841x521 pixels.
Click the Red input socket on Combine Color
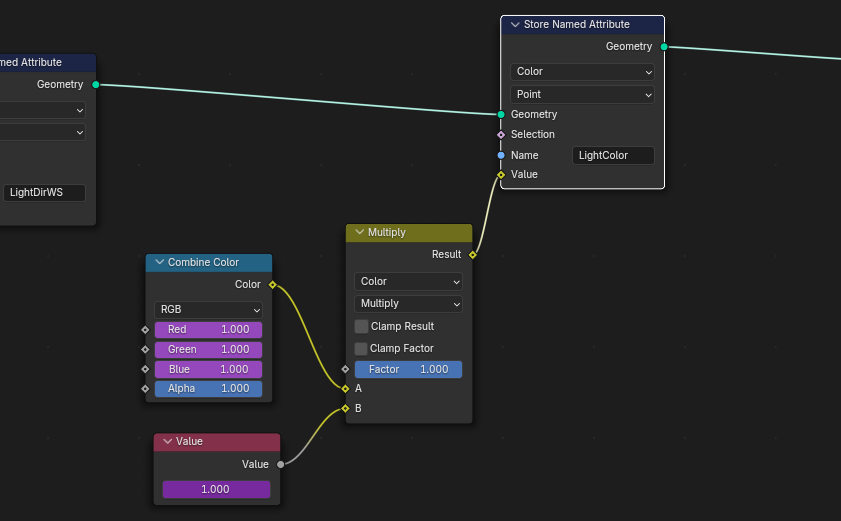click(x=145, y=330)
